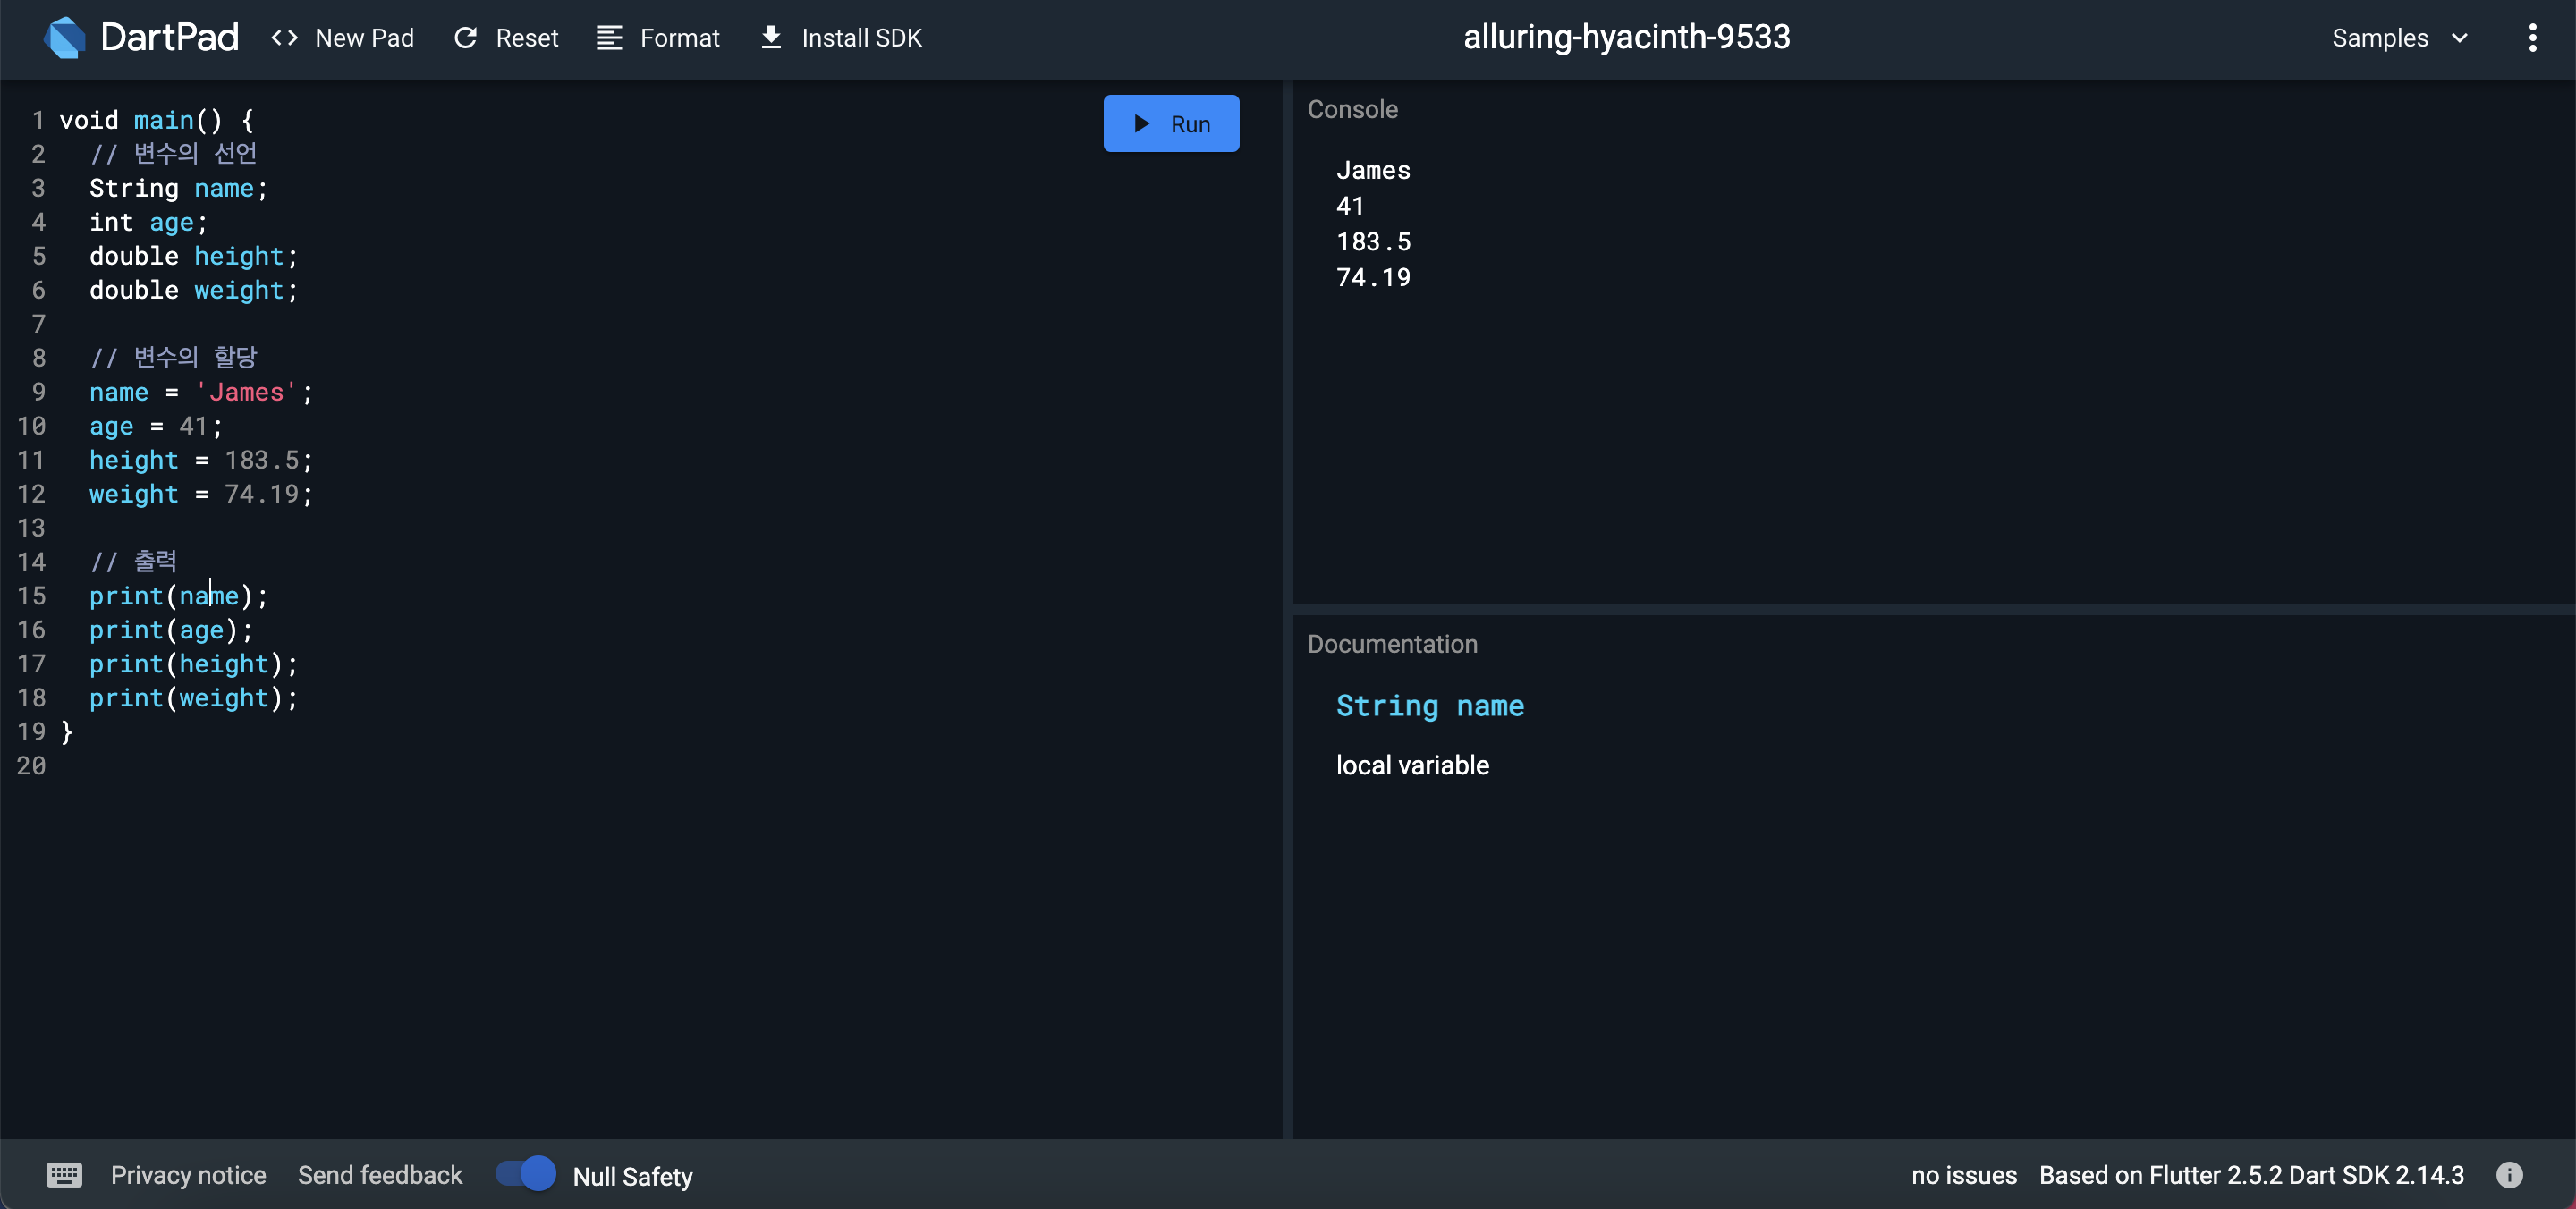Image resolution: width=2576 pixels, height=1209 pixels.
Task: Click the "no issues" status text
Action: point(1963,1175)
